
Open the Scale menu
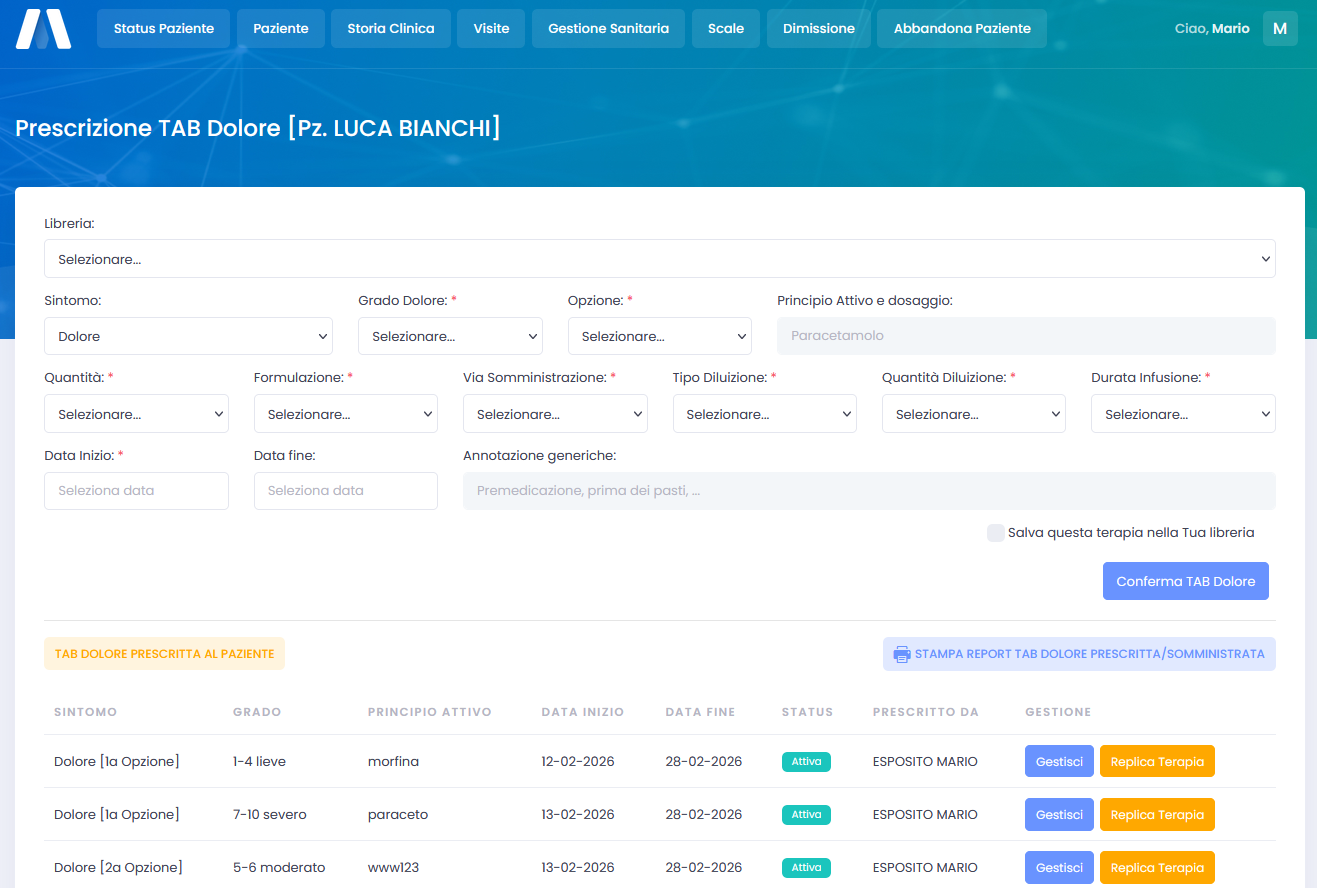click(726, 29)
